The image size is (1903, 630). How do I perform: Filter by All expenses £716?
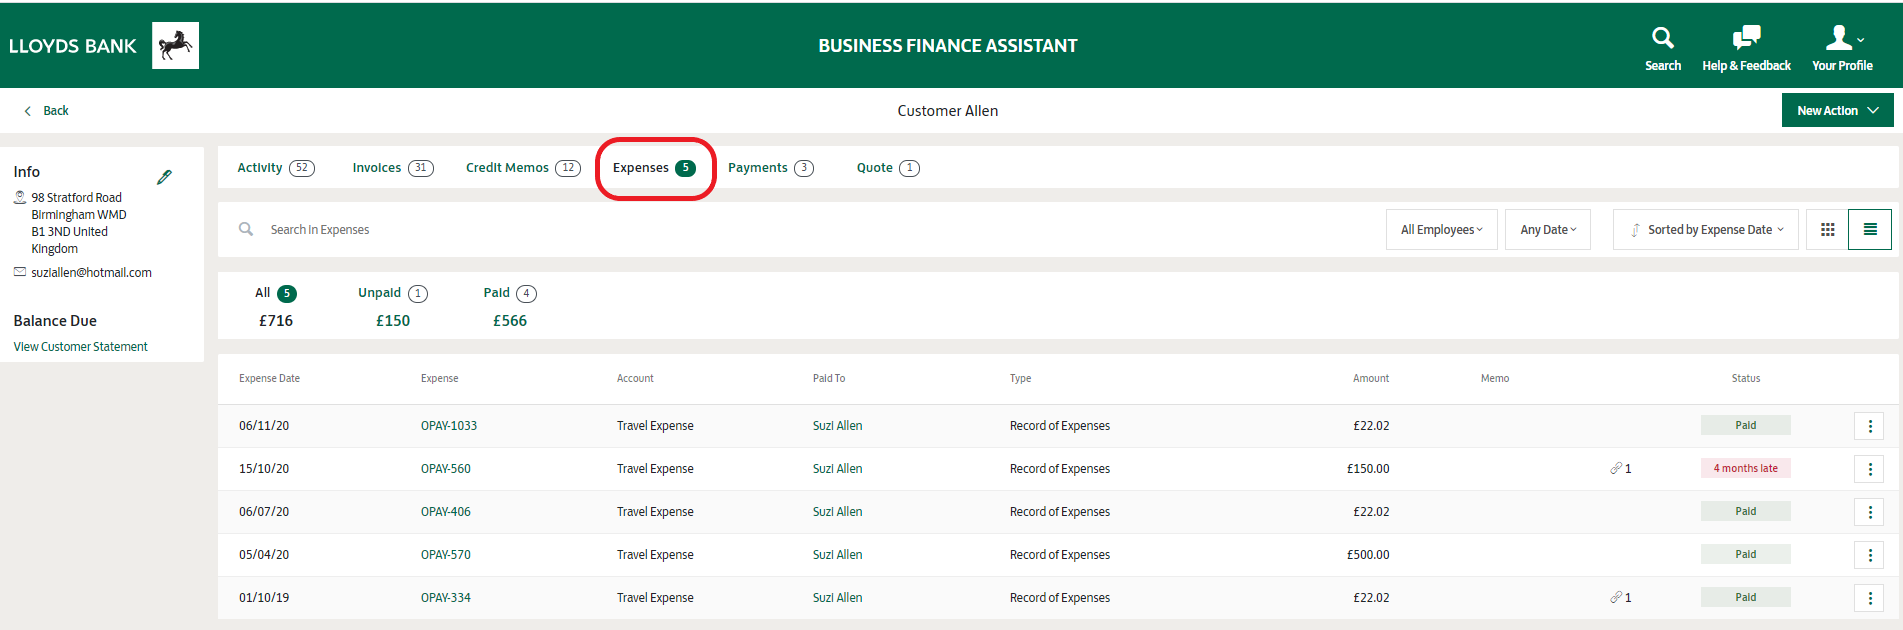coord(276,307)
